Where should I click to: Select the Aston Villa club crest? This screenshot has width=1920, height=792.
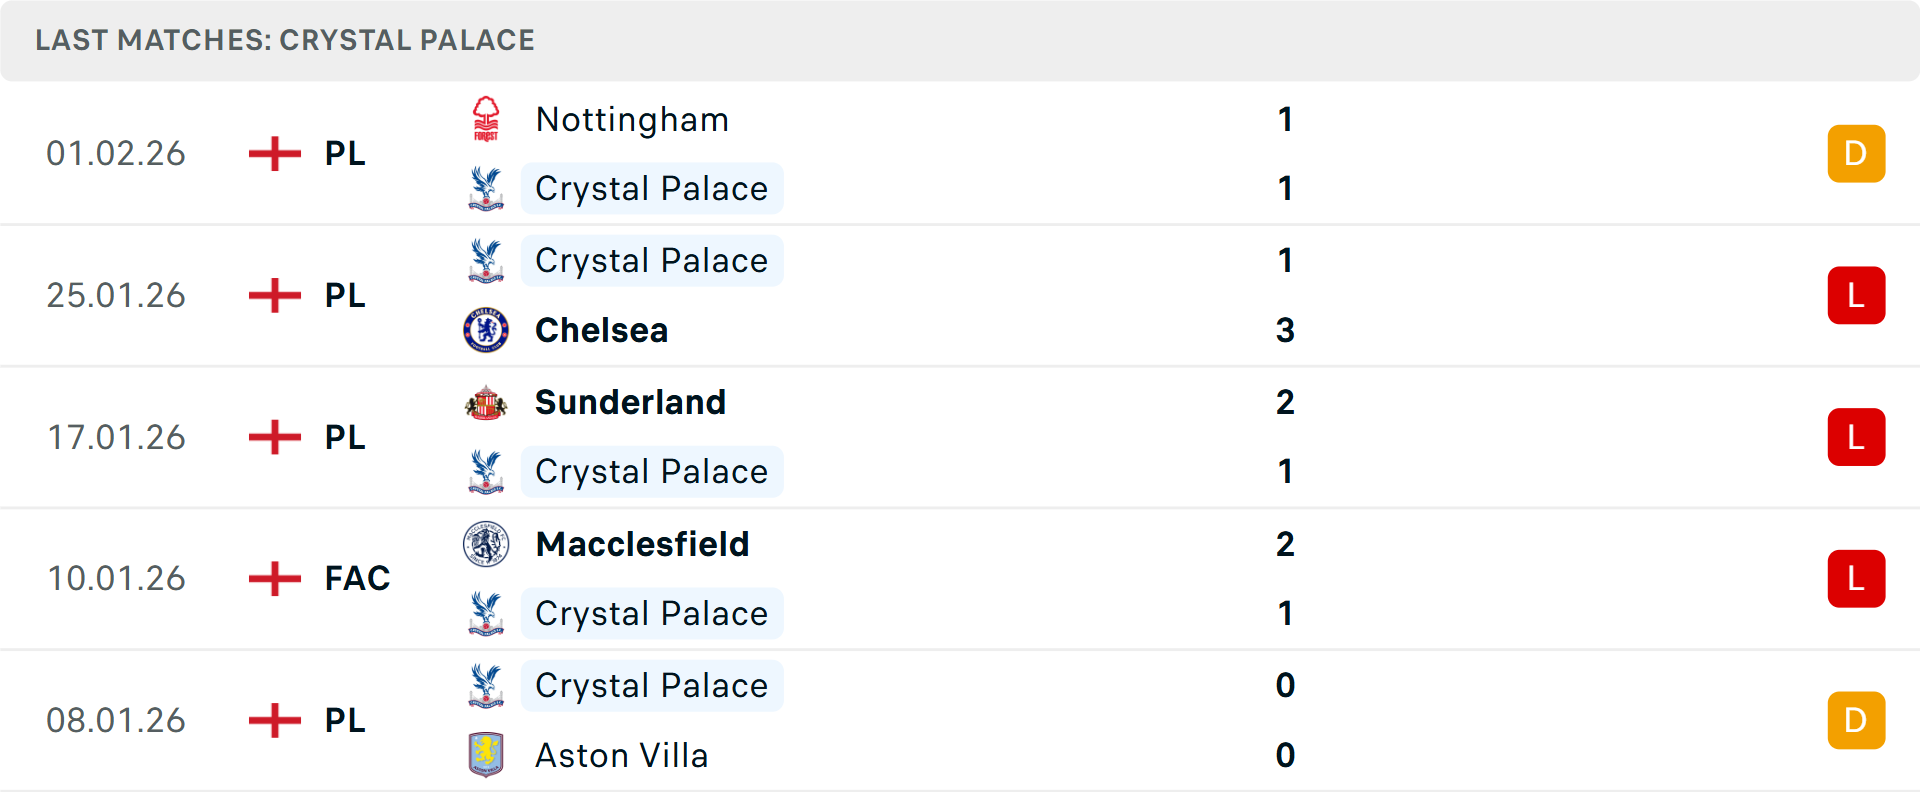[x=486, y=756]
